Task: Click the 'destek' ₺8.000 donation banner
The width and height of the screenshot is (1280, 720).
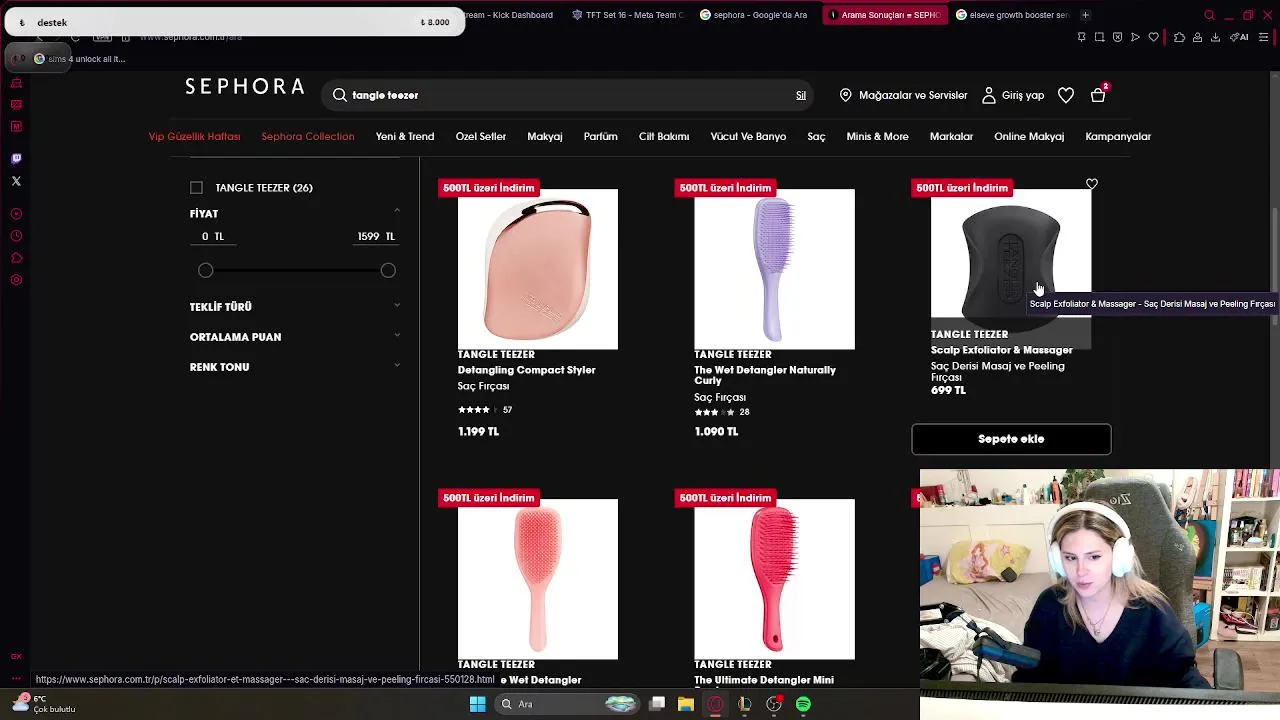Action: click(235, 22)
